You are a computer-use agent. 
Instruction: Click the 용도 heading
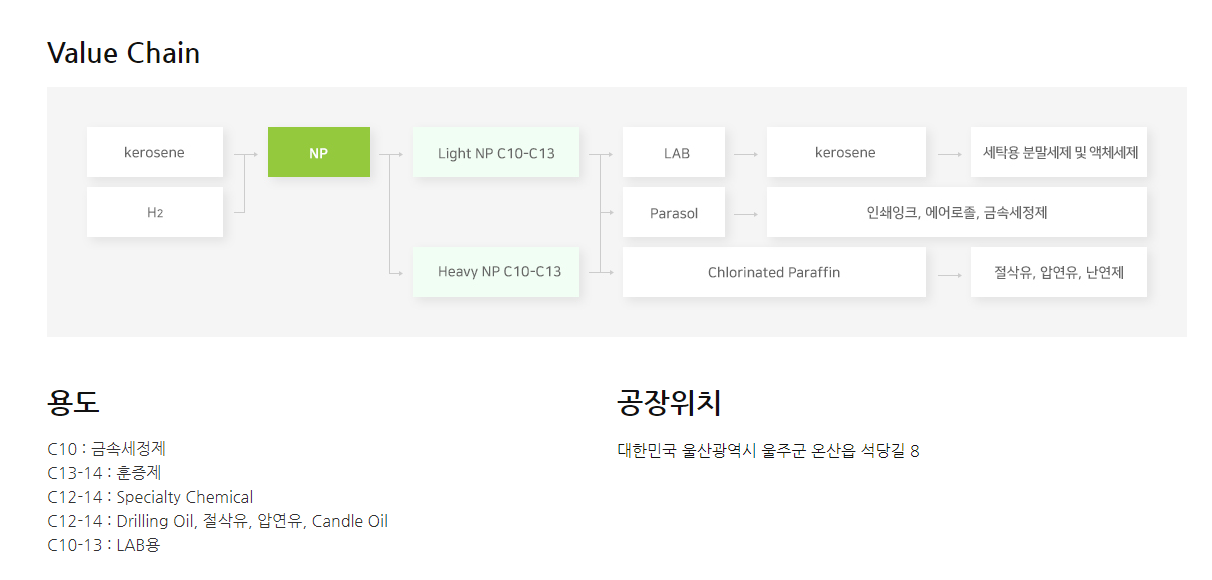[x=73, y=402]
